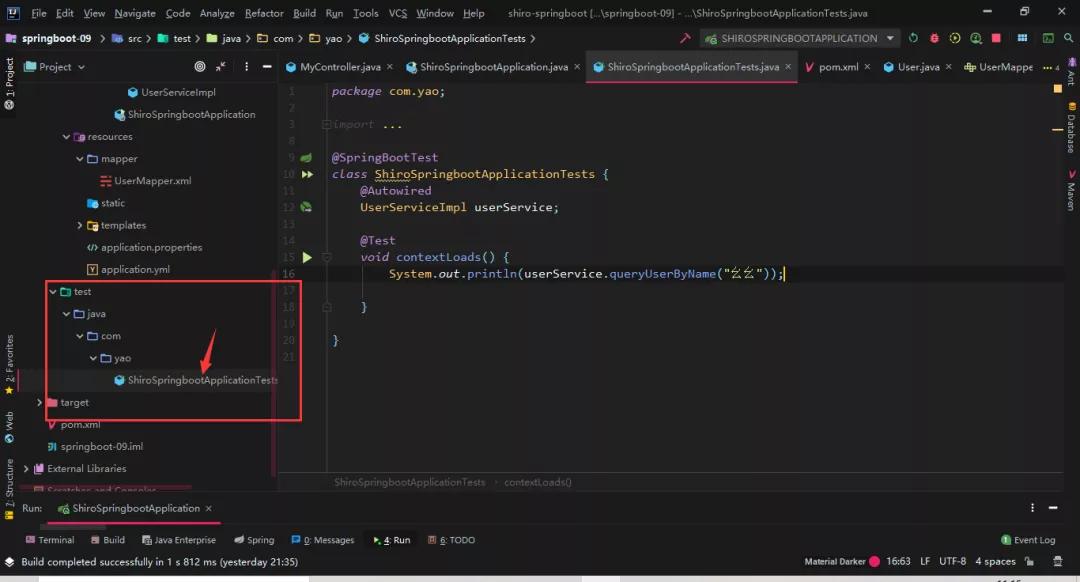The height and width of the screenshot is (582, 1080).
Task: Open the Run panel options menu
Action: pos(1032,508)
